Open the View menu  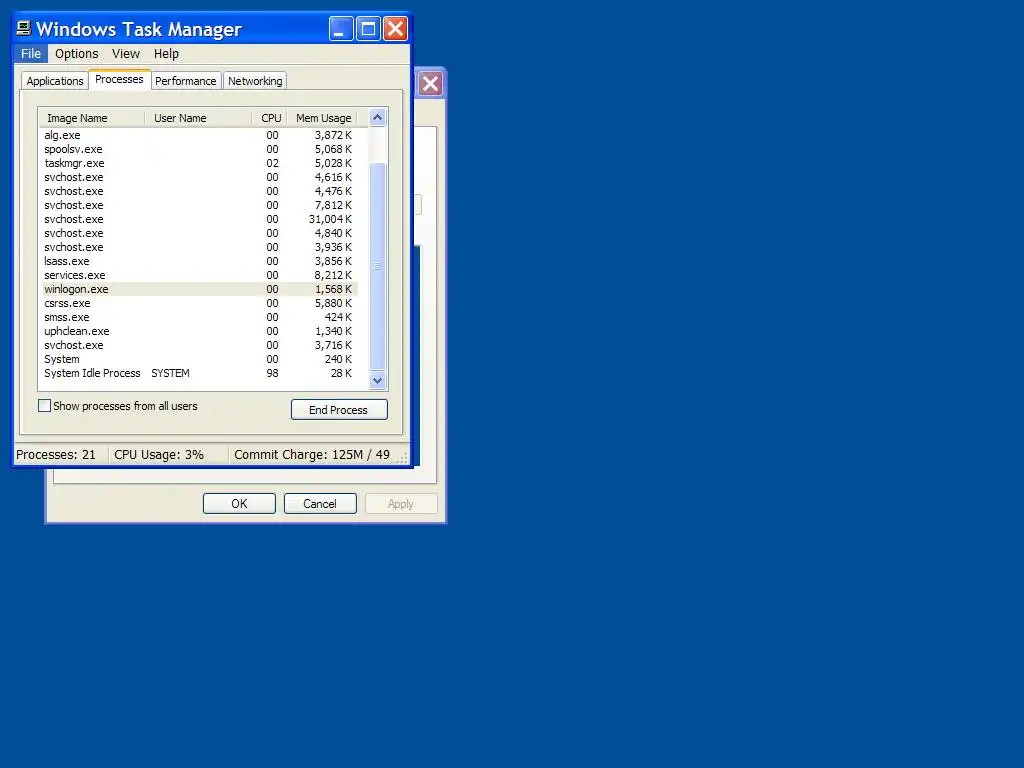125,54
